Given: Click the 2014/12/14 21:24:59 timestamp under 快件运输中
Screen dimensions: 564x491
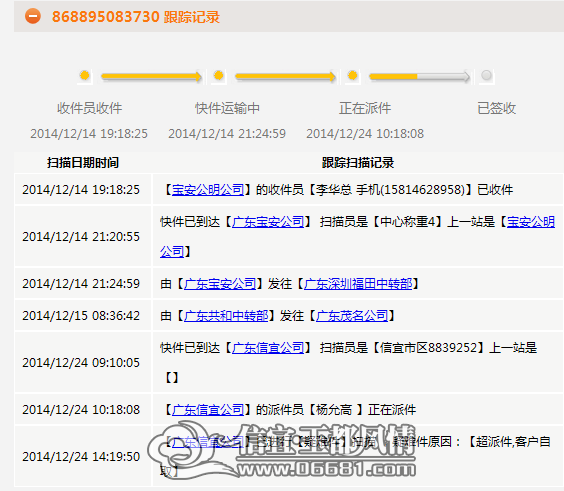Looking at the screenshot, I should pyautogui.click(x=227, y=134).
